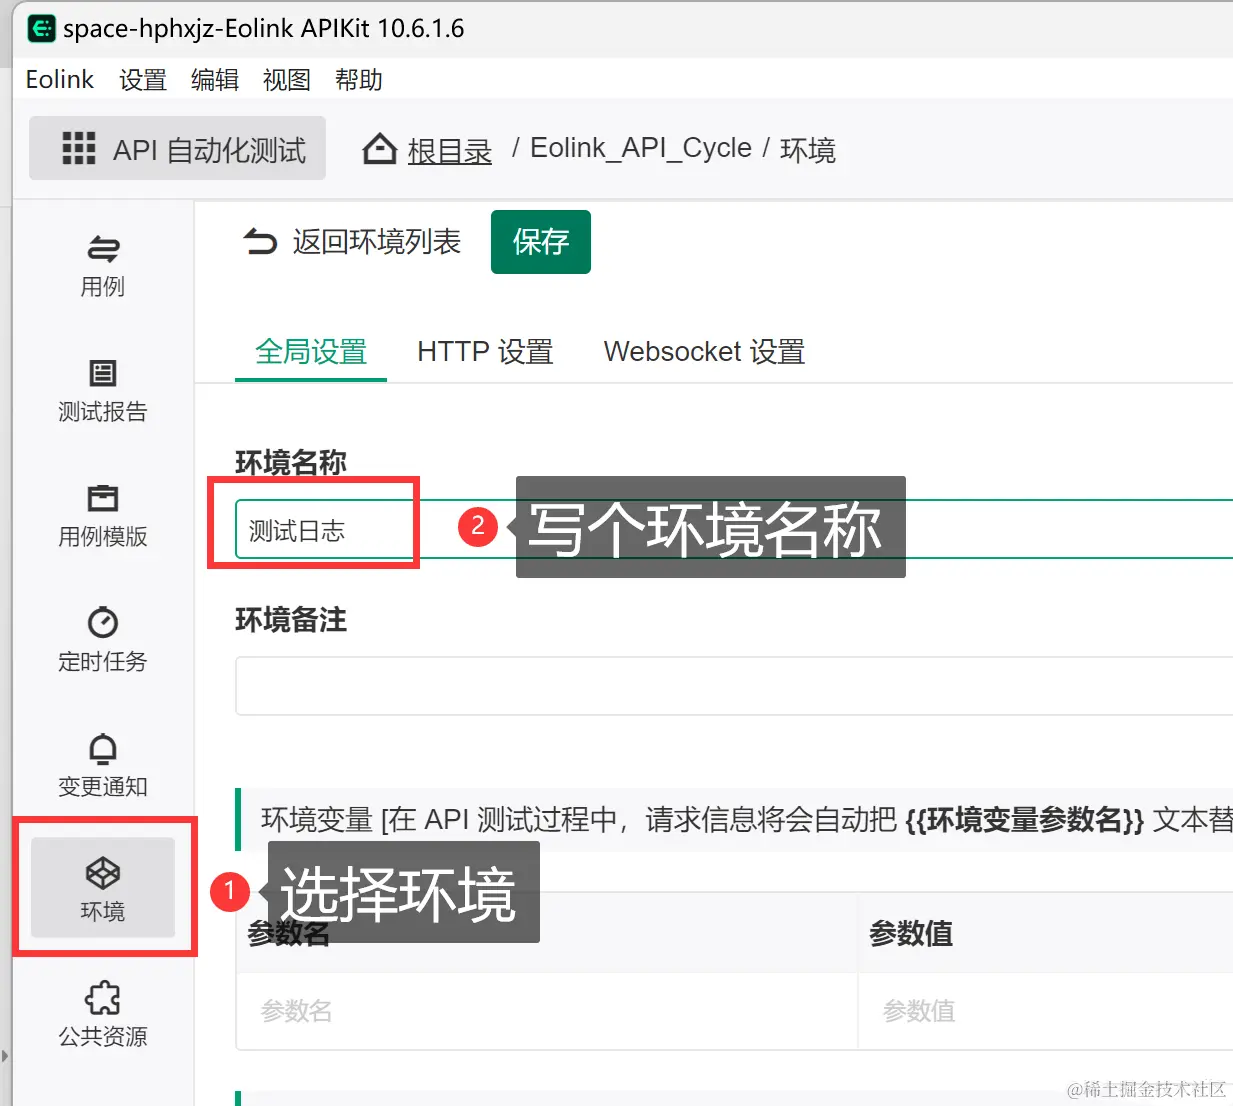Viewport: 1233px width, 1106px height.
Task: Click the 环境 breadcrumb text
Action: tap(808, 150)
